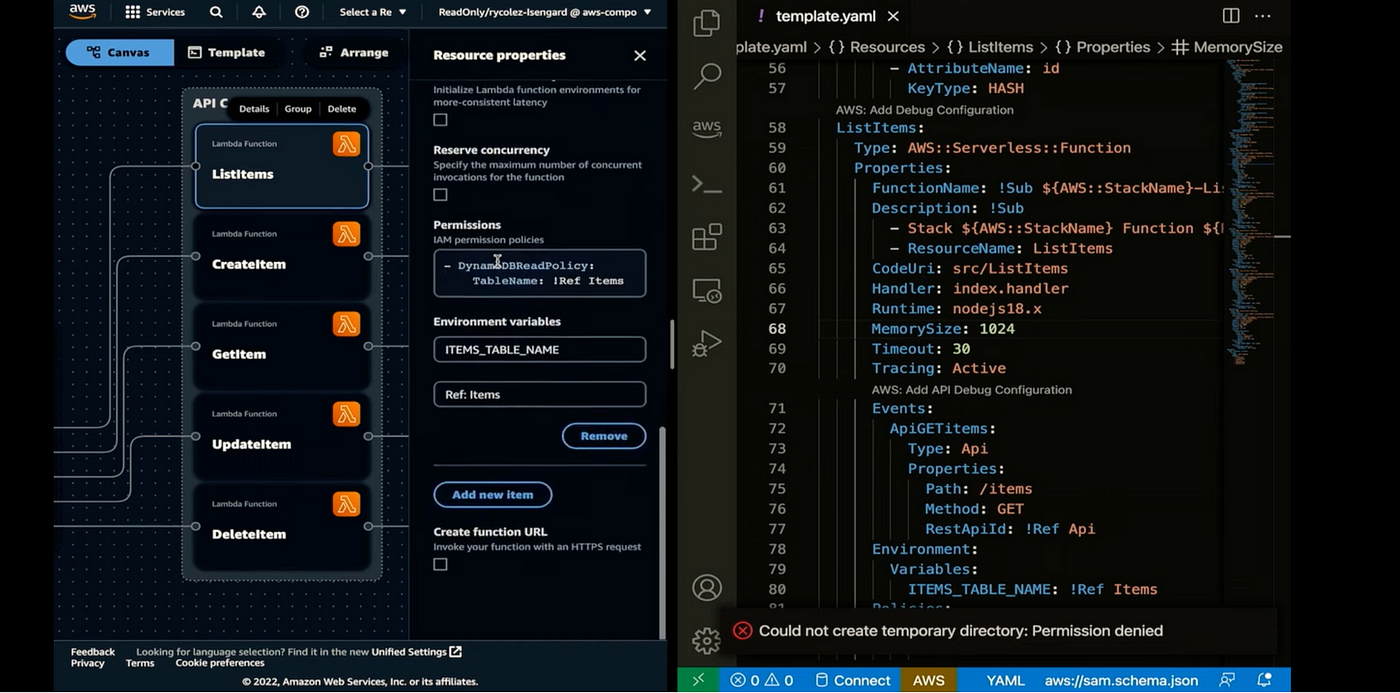Click the status bar notification bell

pyautogui.click(x=1264, y=680)
